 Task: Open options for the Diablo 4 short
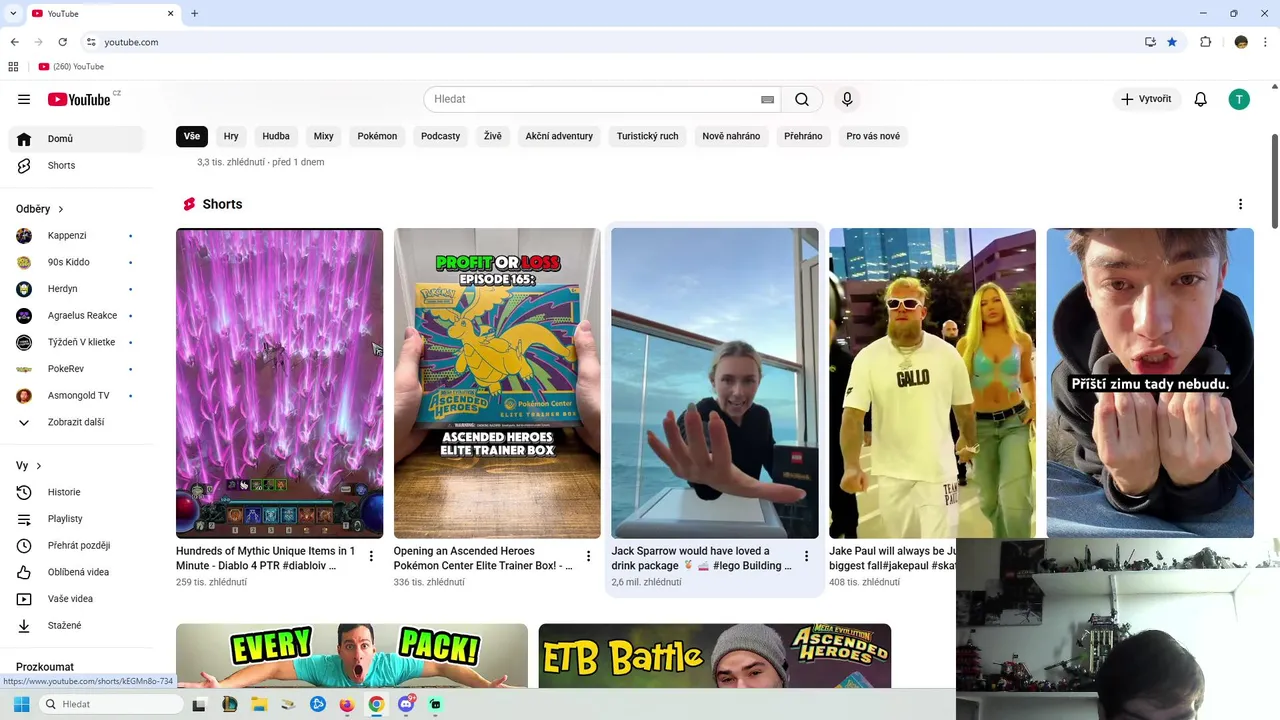click(x=371, y=556)
